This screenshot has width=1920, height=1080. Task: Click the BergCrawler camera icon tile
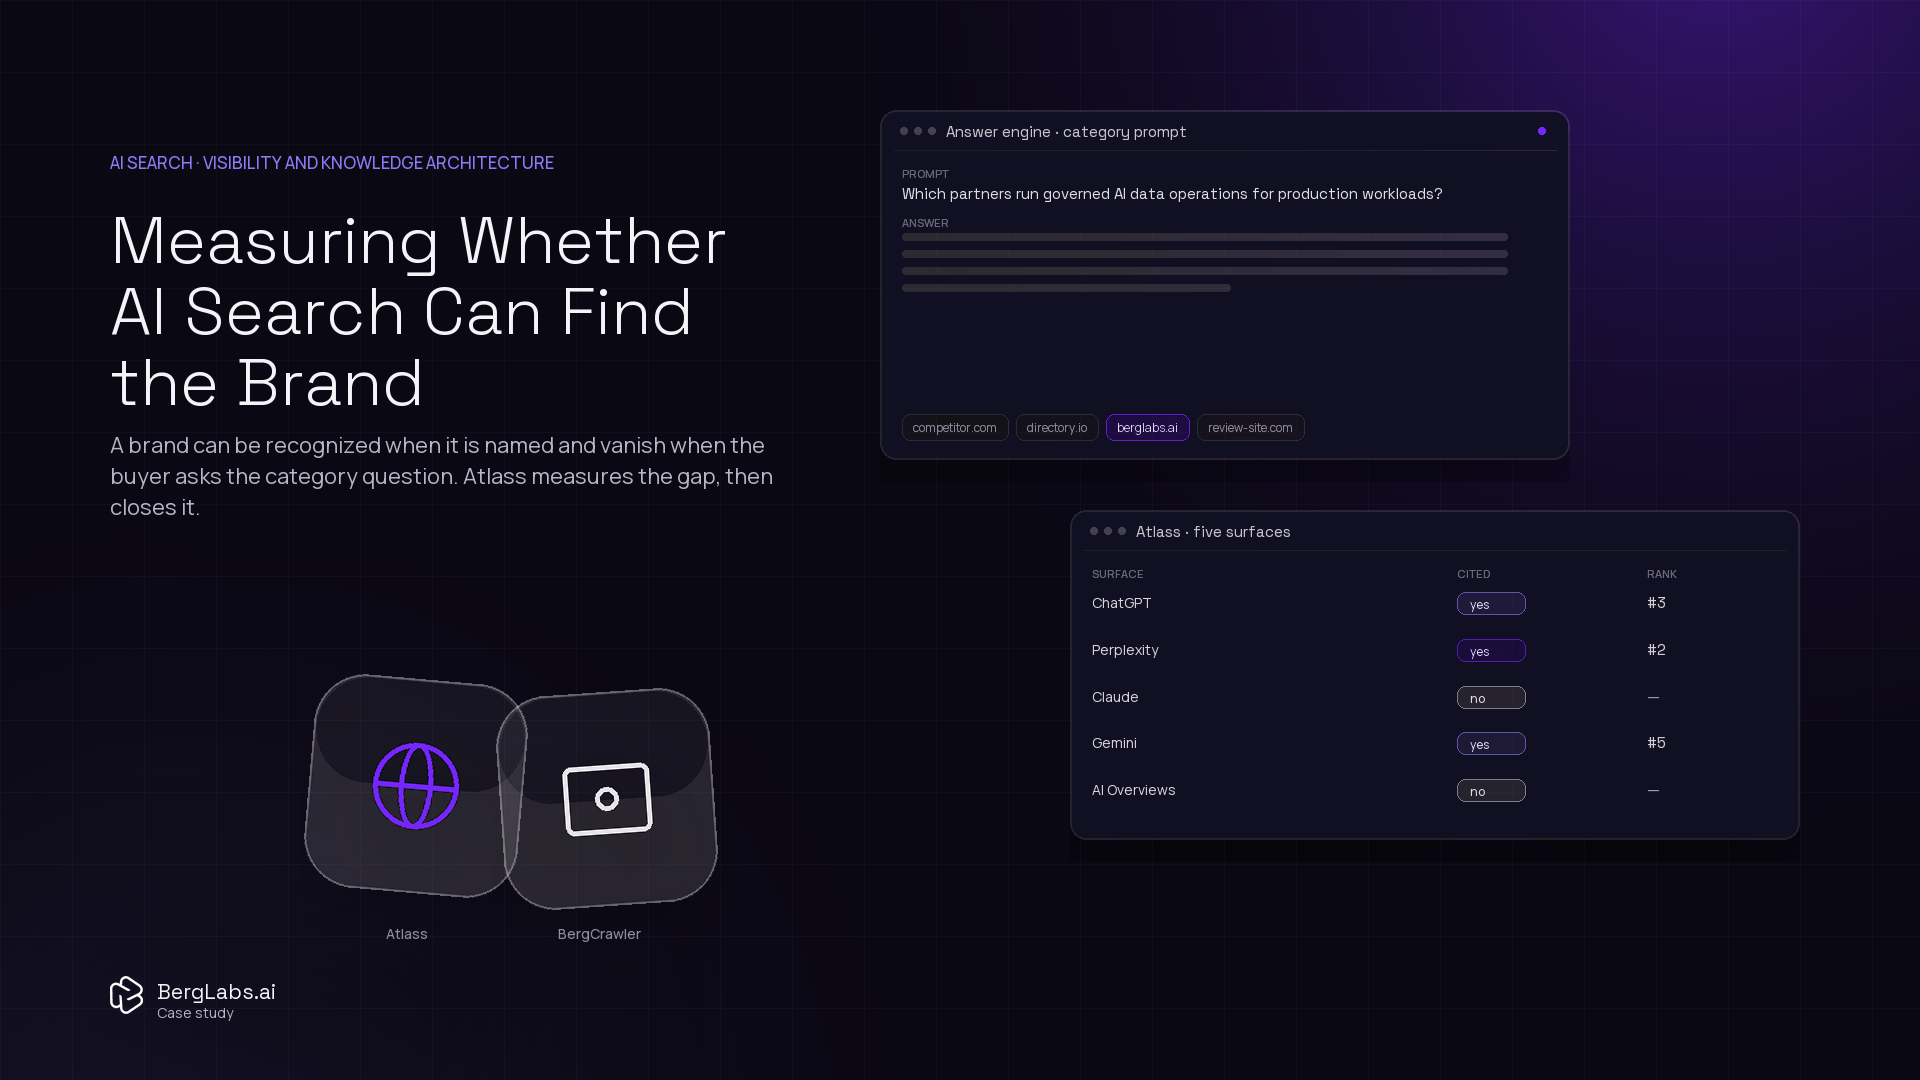(607, 798)
